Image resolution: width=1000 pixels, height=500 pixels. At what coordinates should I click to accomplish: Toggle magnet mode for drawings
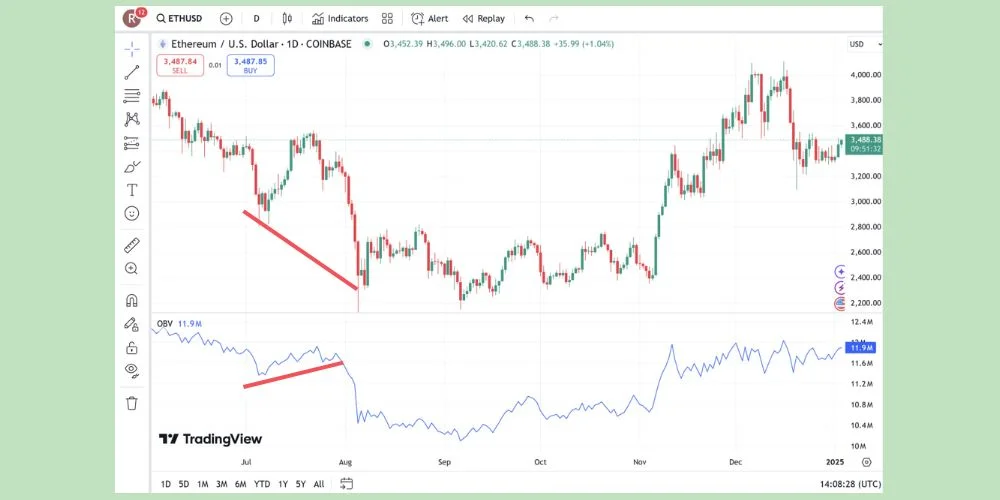click(x=132, y=300)
